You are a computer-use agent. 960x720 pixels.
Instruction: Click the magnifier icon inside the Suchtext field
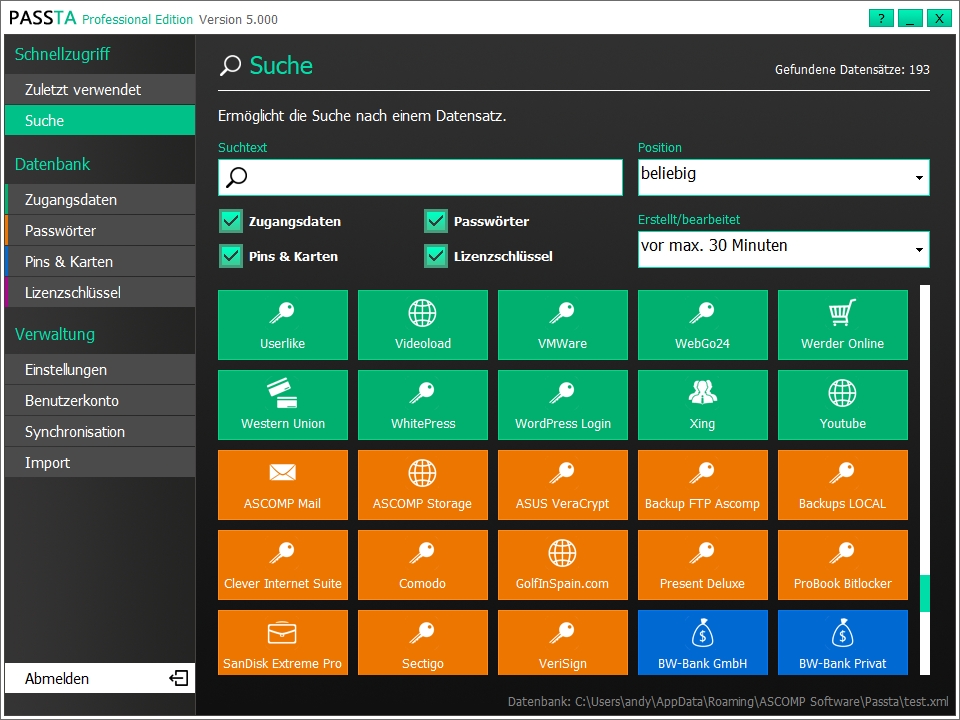tap(236, 178)
